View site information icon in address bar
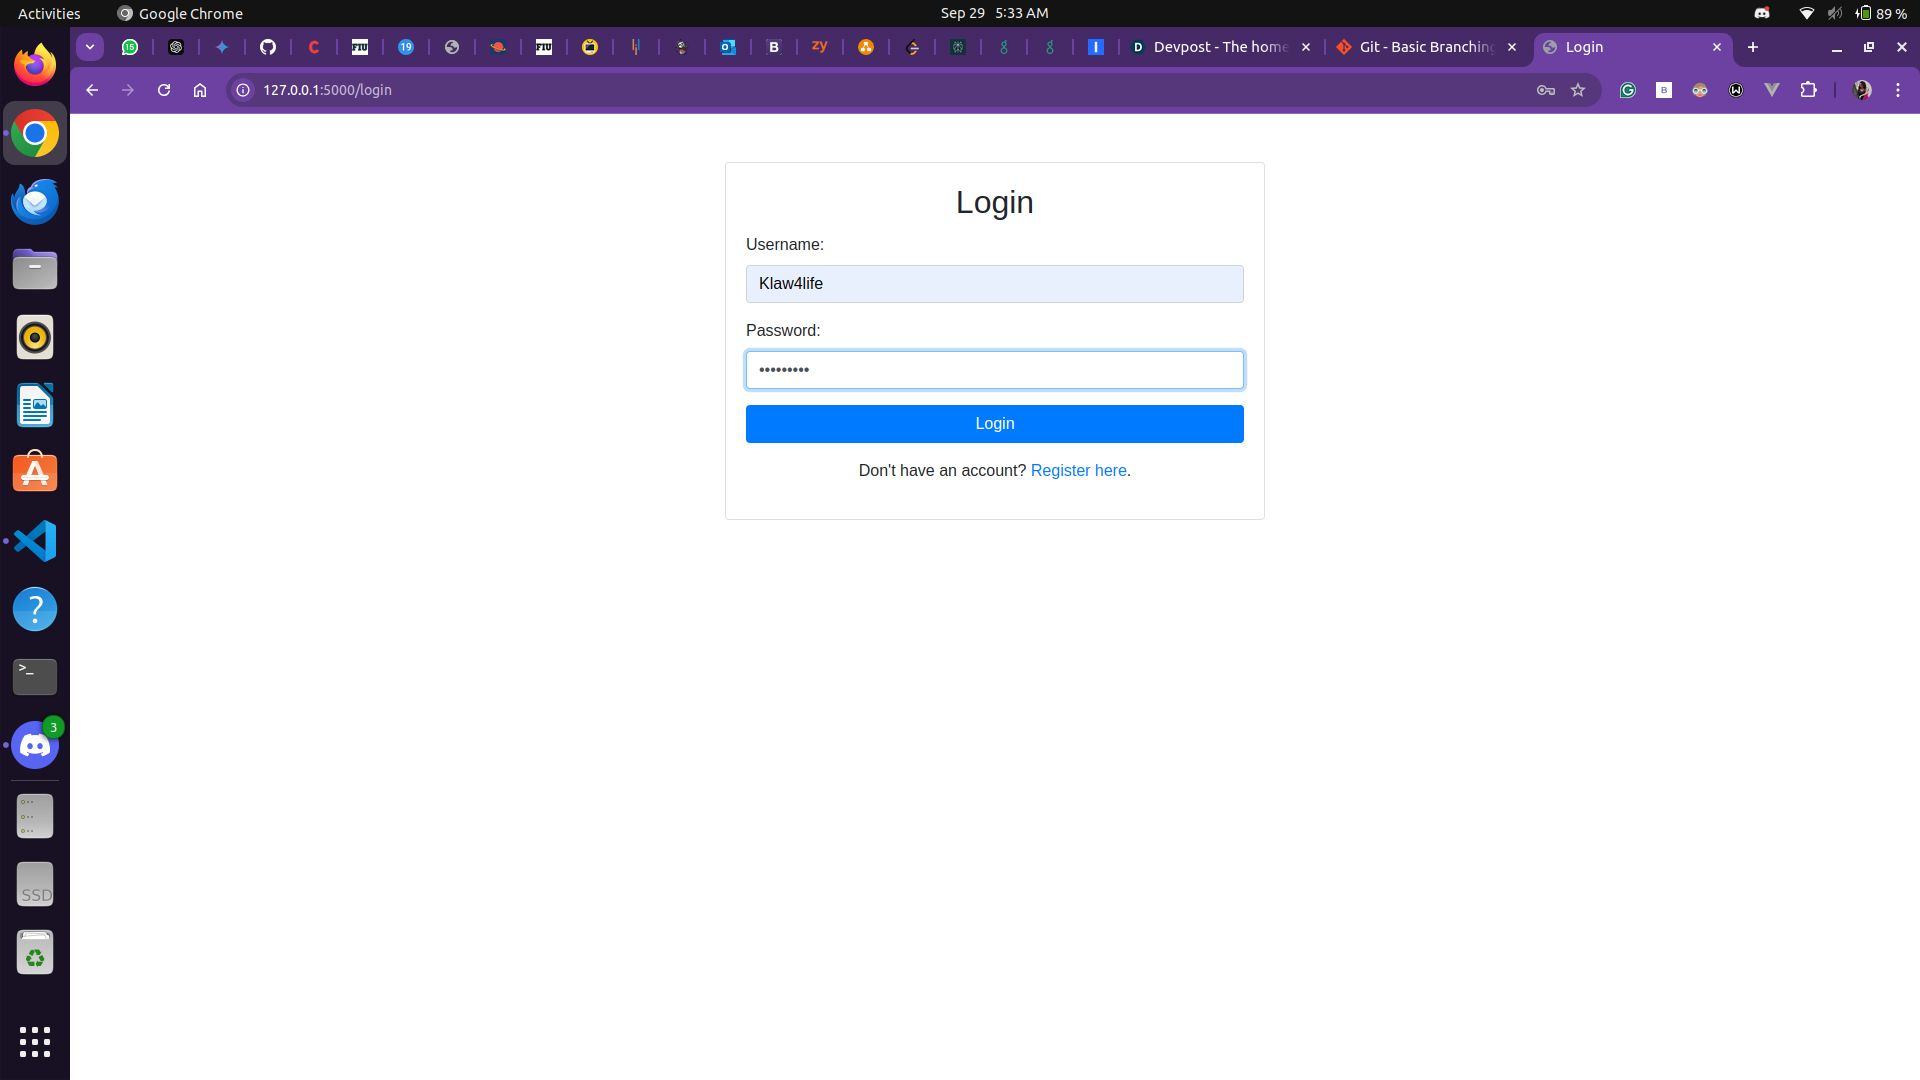Screen dimensions: 1920x1080 click(243, 90)
